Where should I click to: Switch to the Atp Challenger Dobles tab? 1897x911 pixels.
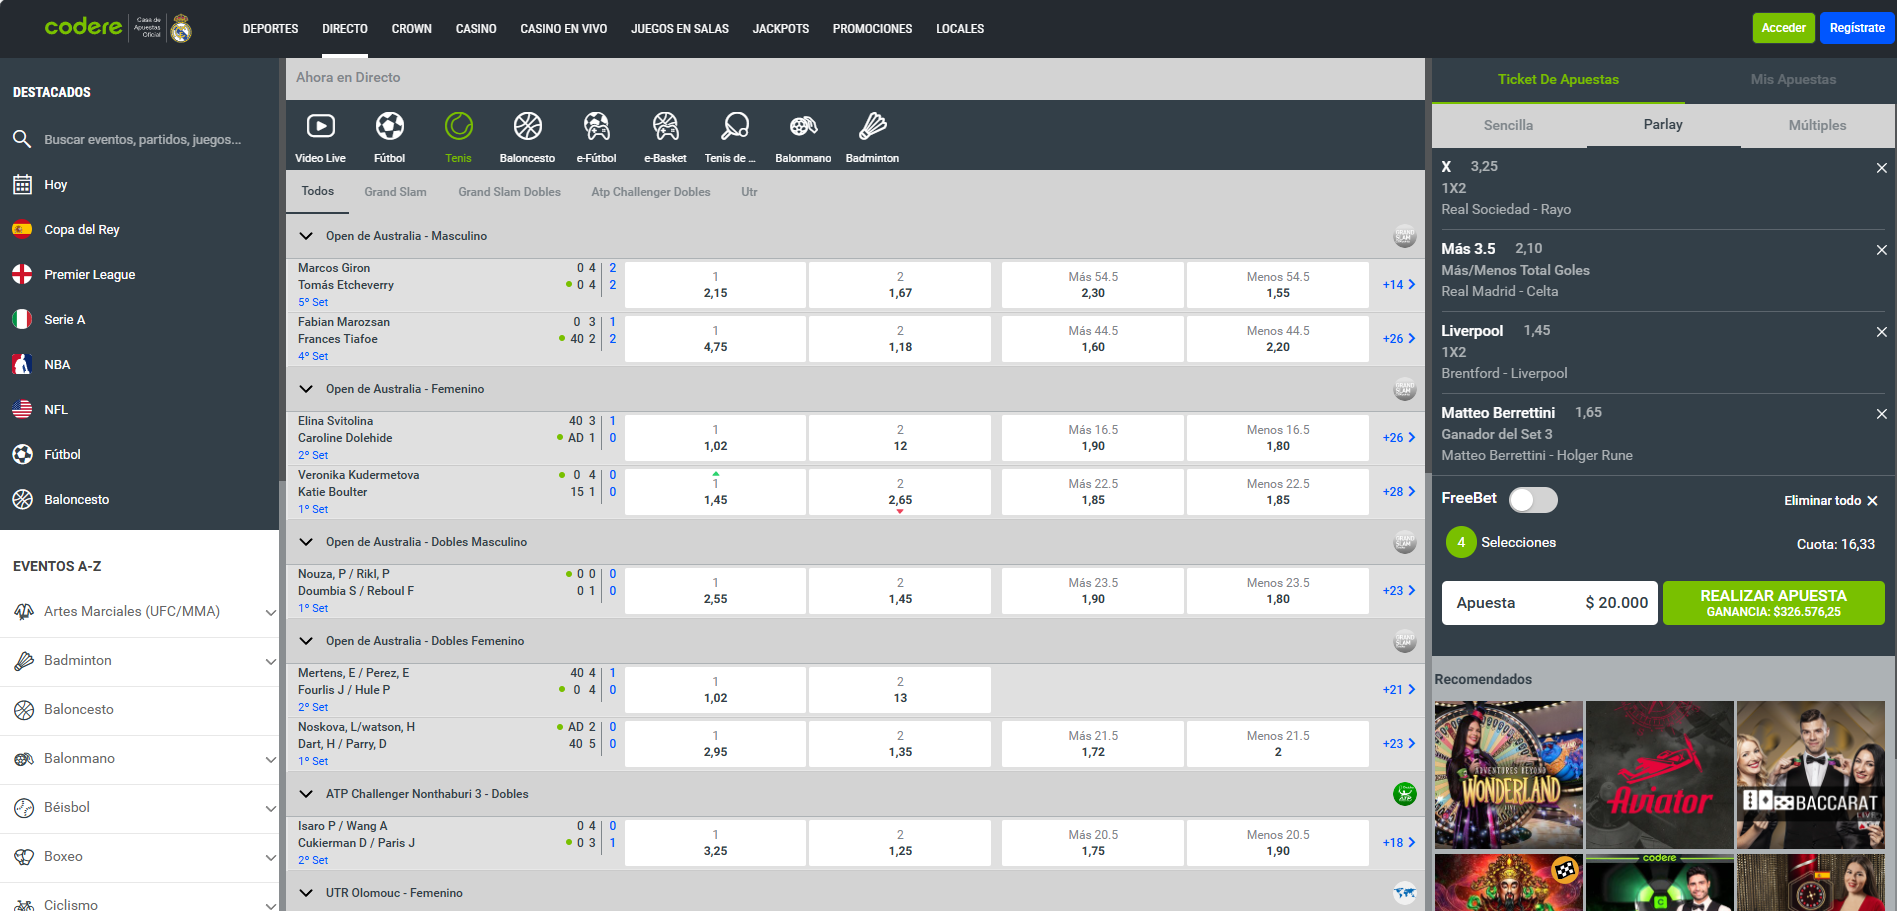pyautogui.click(x=650, y=192)
